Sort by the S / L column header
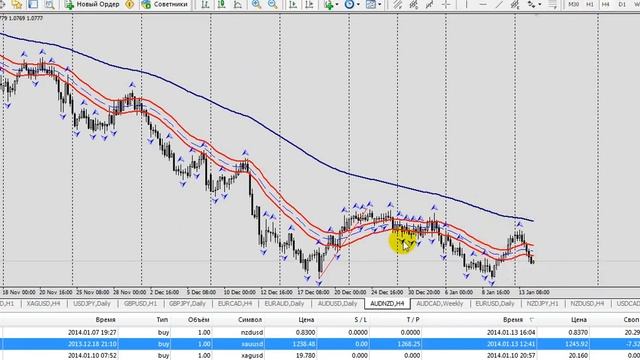The height and width of the screenshot is (360, 640). pyautogui.click(x=360, y=320)
